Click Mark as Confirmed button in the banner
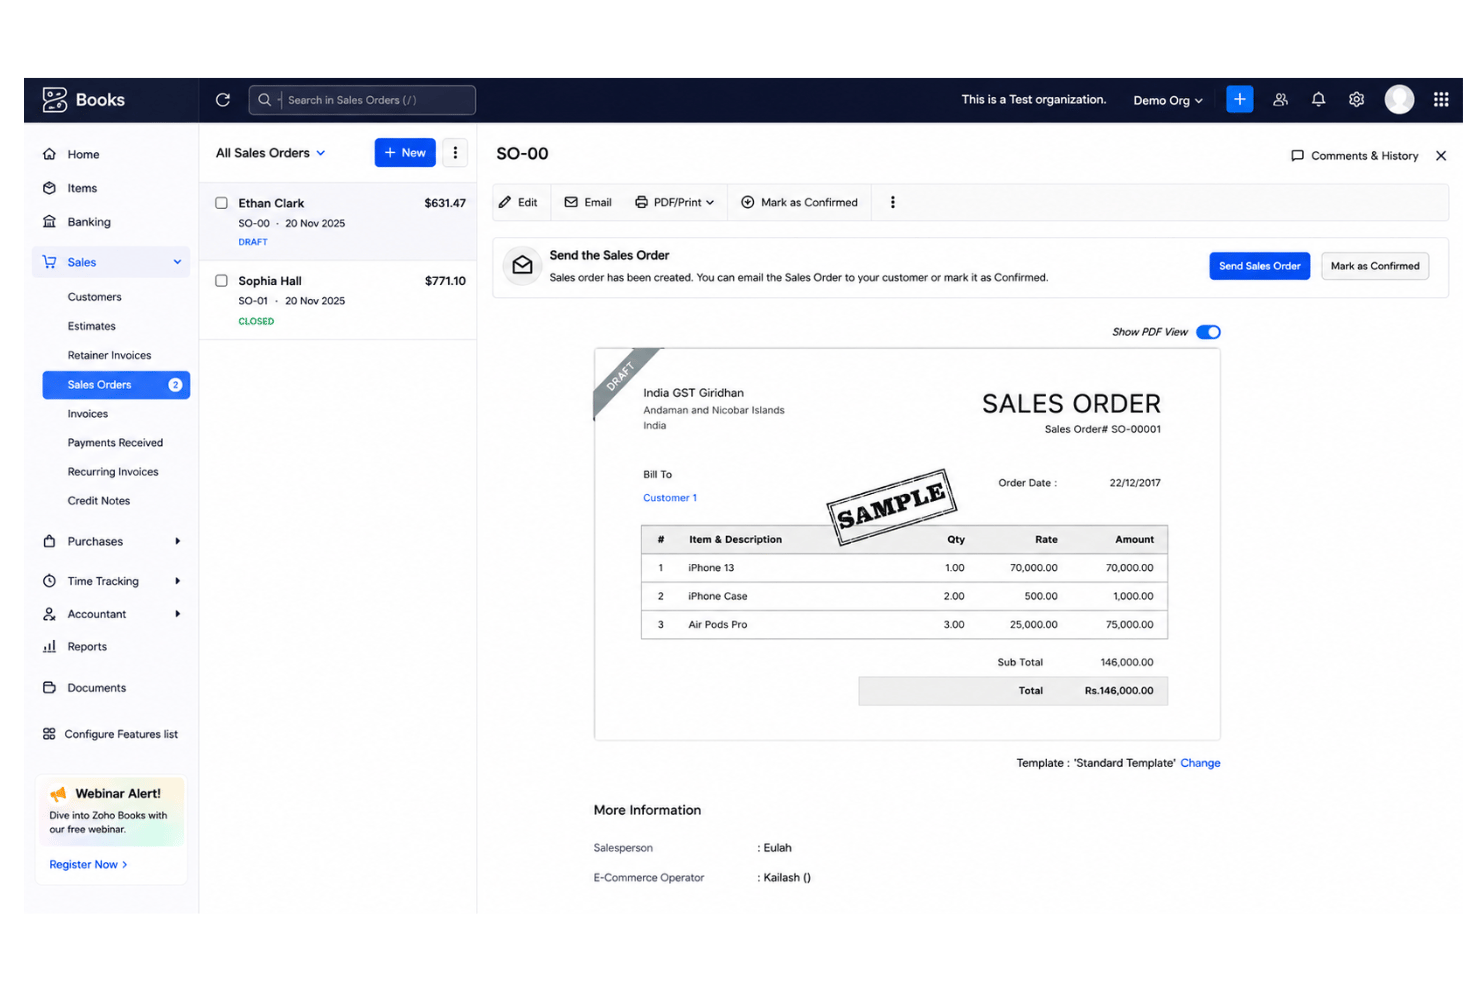Viewport: 1480px width, 987px height. [x=1375, y=266]
